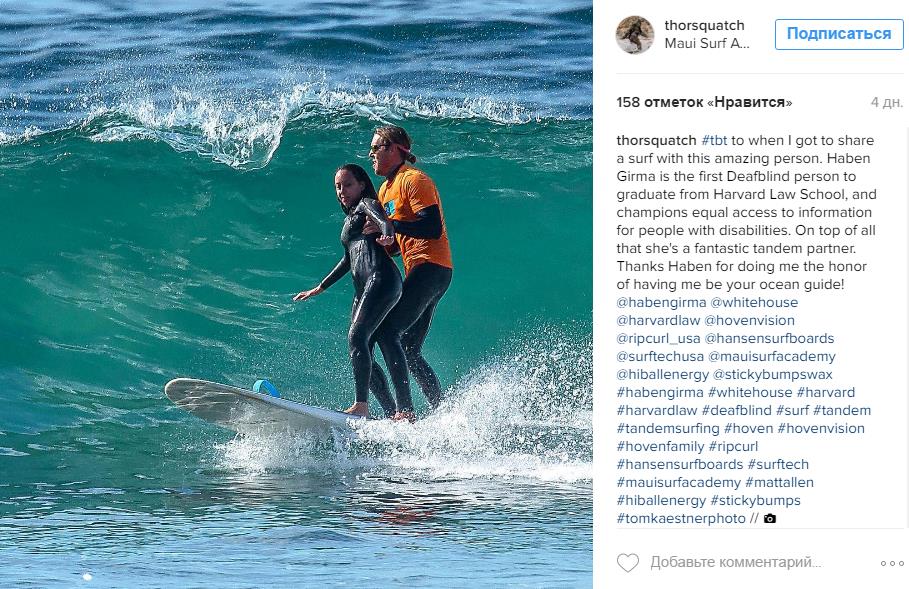Image resolution: width=909 pixels, height=589 pixels.
Task: Click the 158 отметок «Нравится» likes count
Action: (x=704, y=102)
